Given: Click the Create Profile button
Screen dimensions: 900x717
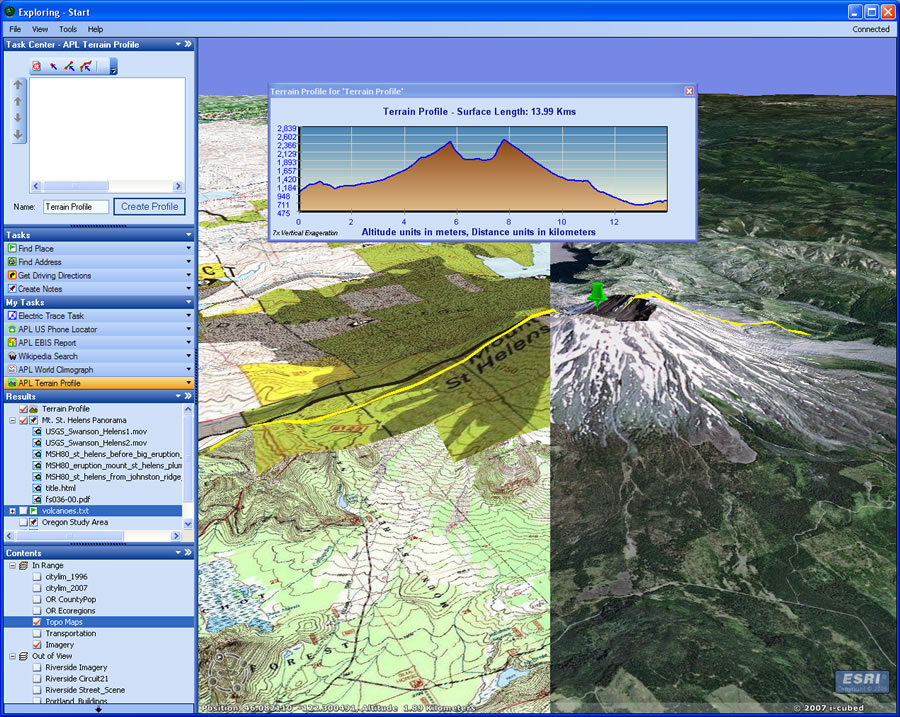Looking at the screenshot, I should (149, 207).
